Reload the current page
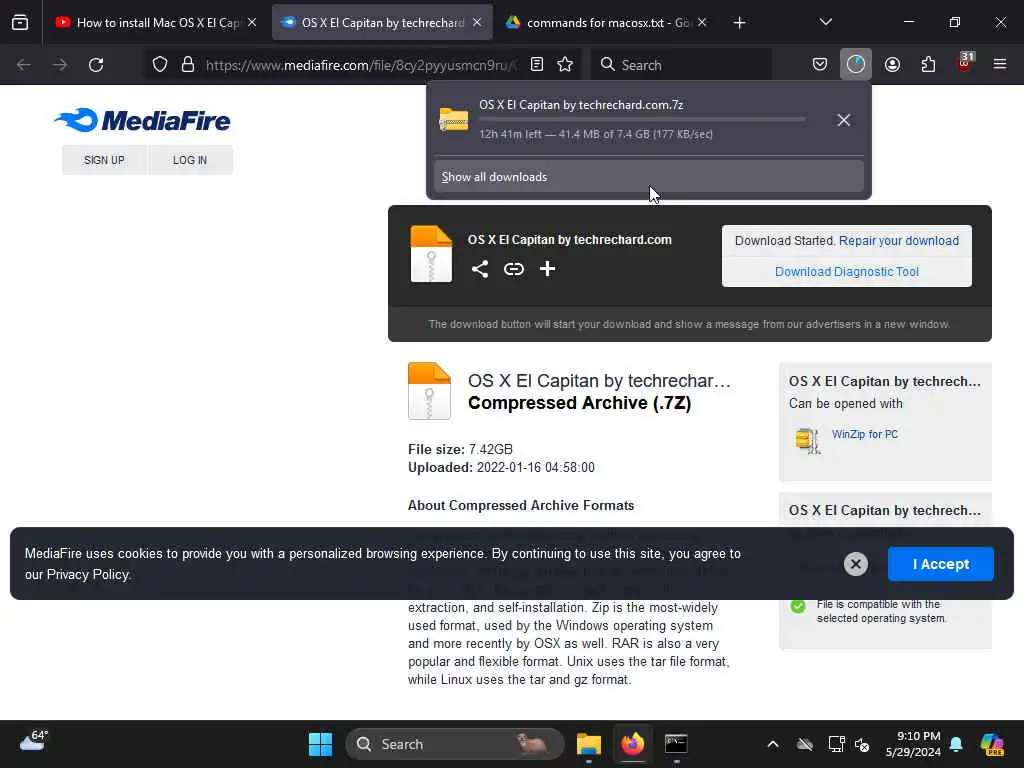 tap(96, 65)
